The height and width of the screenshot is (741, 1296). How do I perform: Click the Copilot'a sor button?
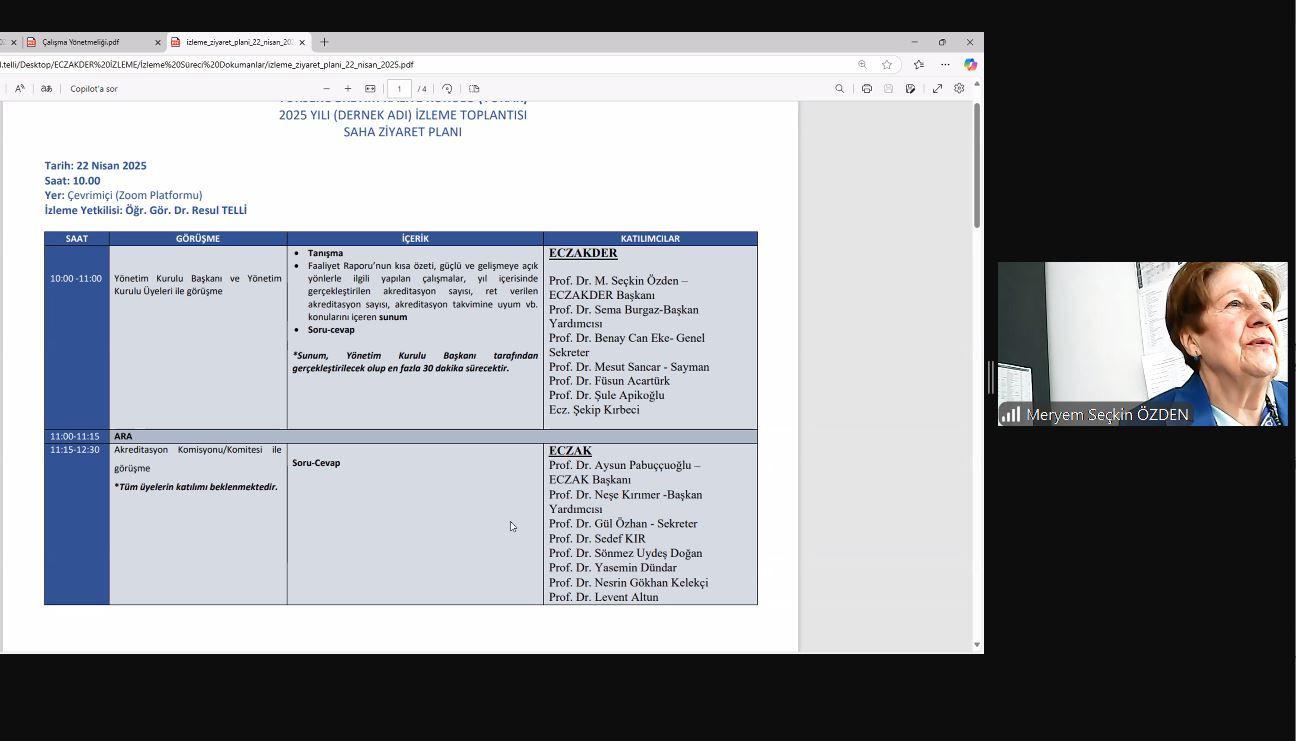tap(94, 89)
